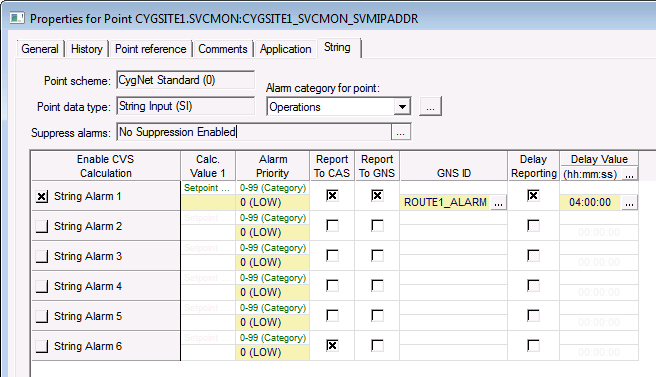
Task: Click the ellipsis button beside Suppress alarms field
Action: (401, 132)
